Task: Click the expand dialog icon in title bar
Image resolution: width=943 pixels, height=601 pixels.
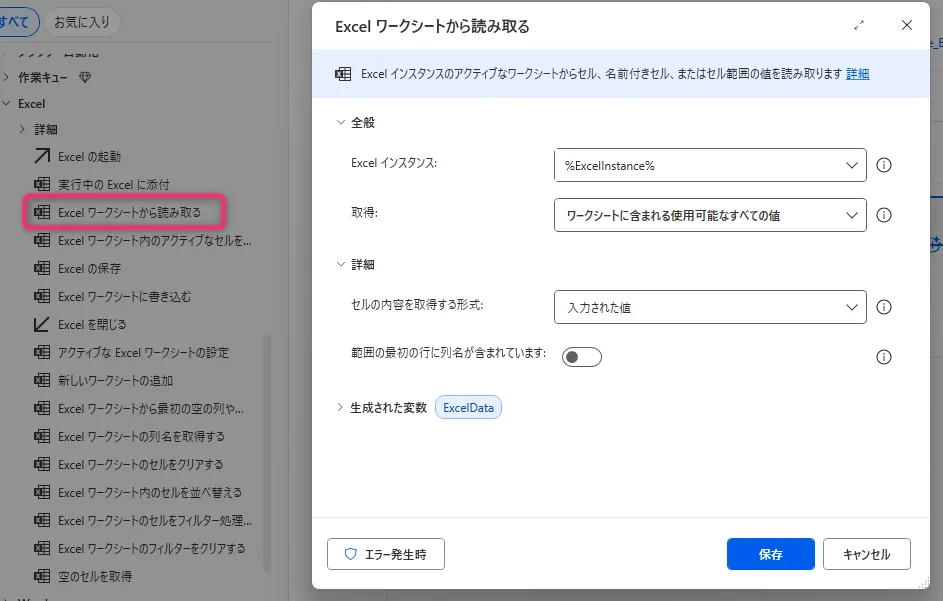Action: point(858,26)
